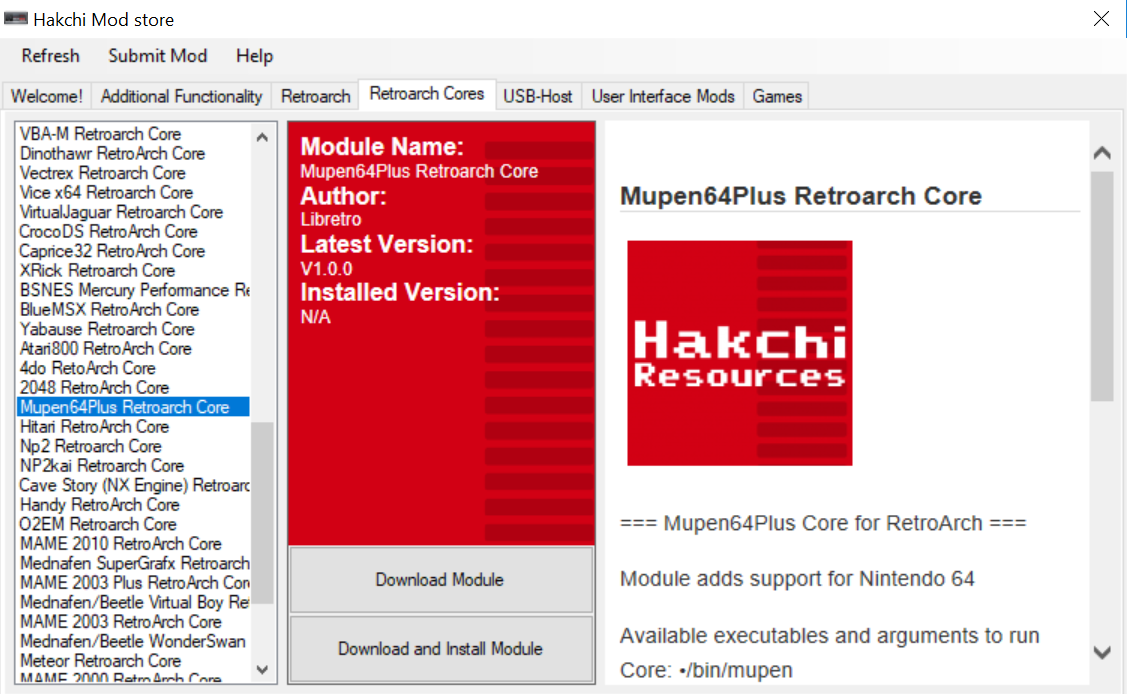The image size is (1127, 694).
Task: Click 'Available executables and arguments to run' text
Action: pyautogui.click(x=829, y=636)
